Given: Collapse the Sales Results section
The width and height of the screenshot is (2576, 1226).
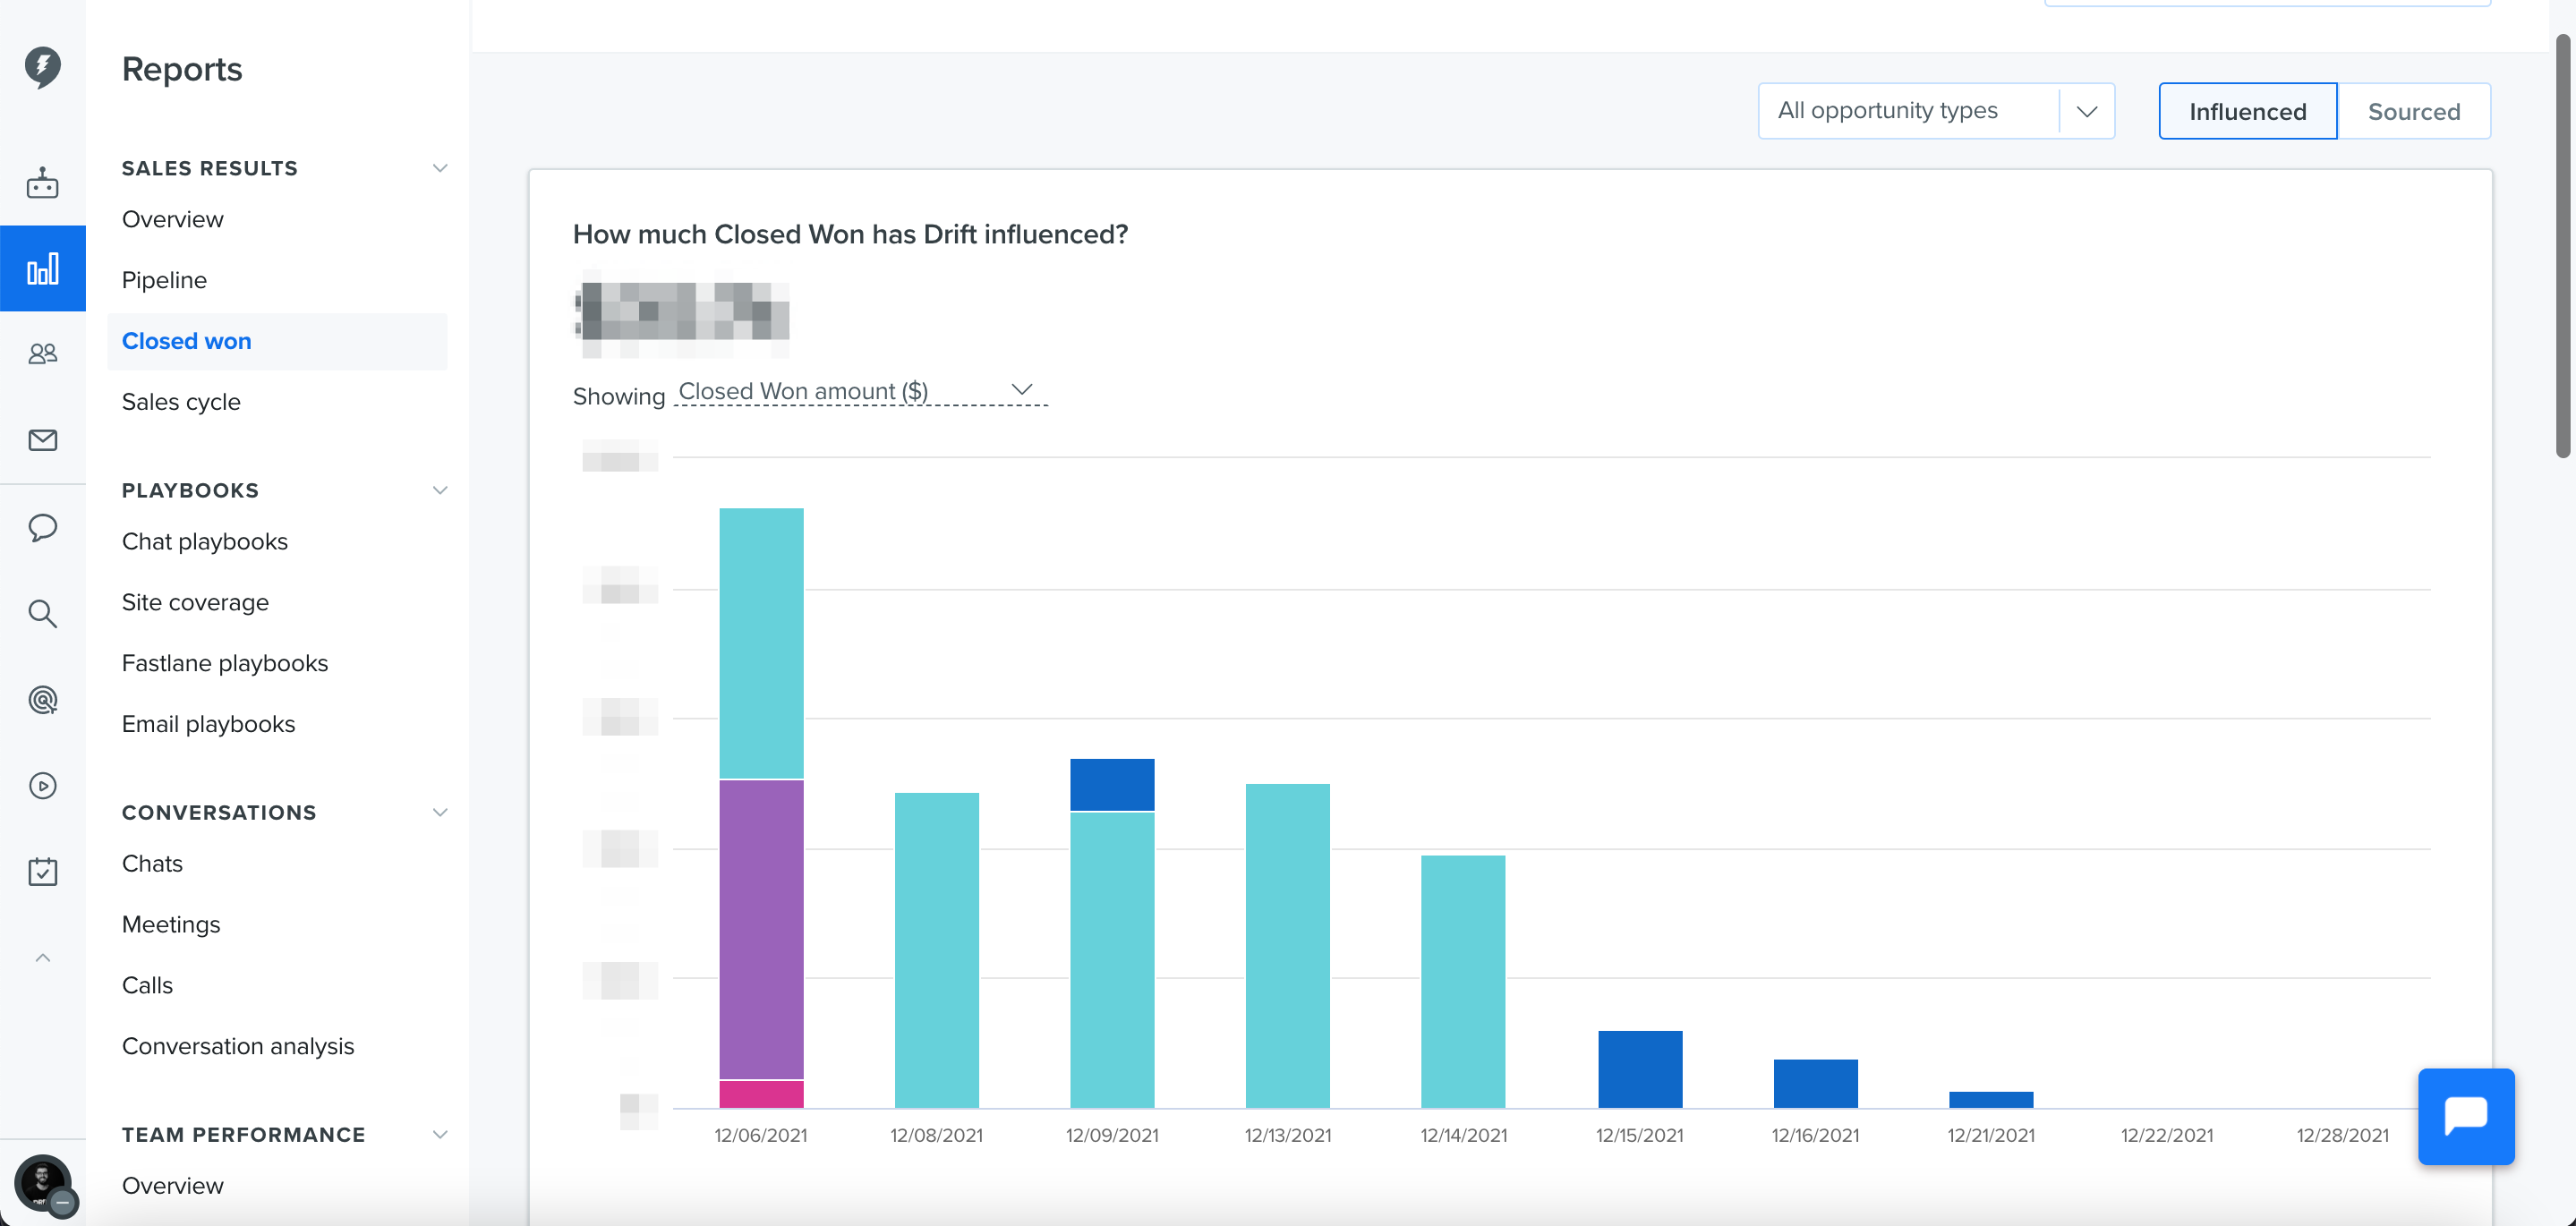Looking at the screenshot, I should point(439,168).
